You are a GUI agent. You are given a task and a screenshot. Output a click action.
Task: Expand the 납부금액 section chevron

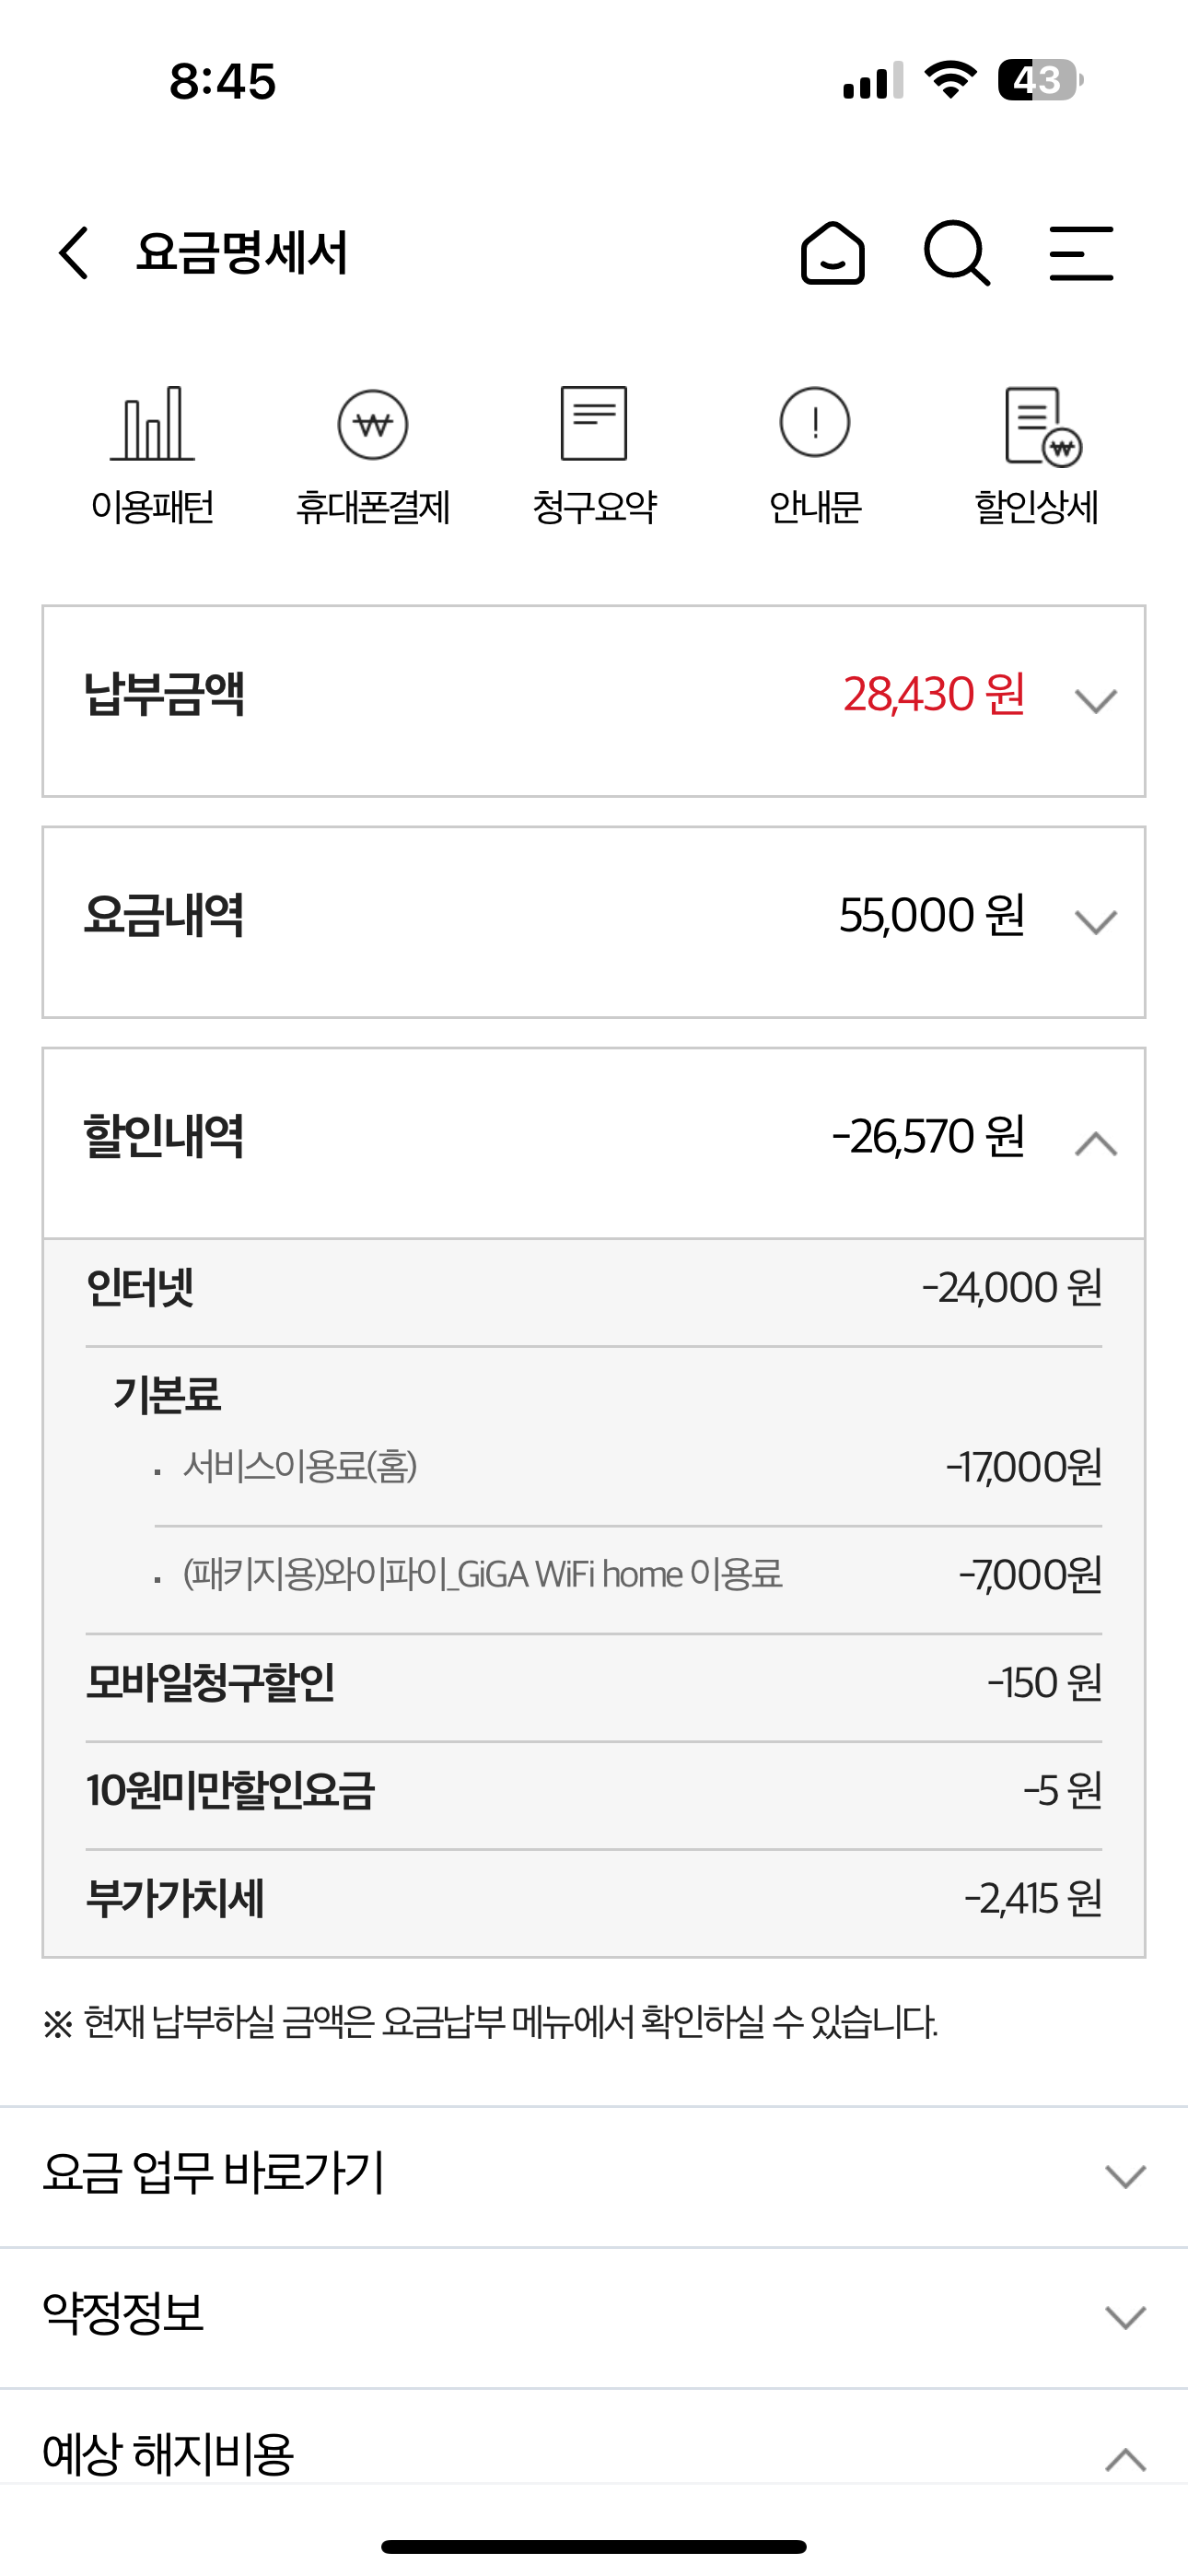pyautogui.click(x=1095, y=701)
